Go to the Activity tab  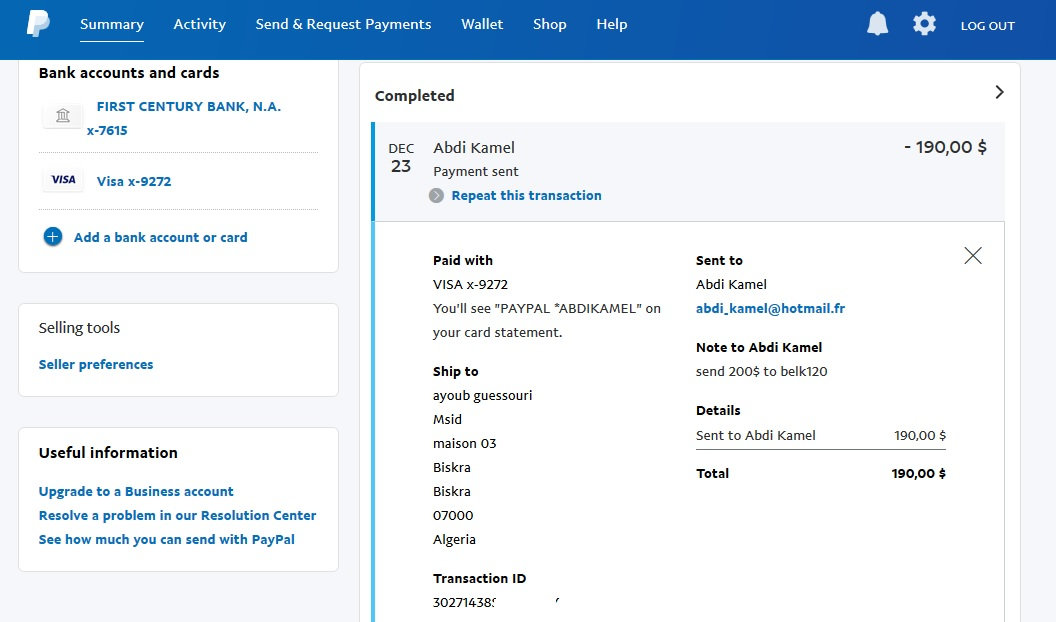tap(199, 24)
